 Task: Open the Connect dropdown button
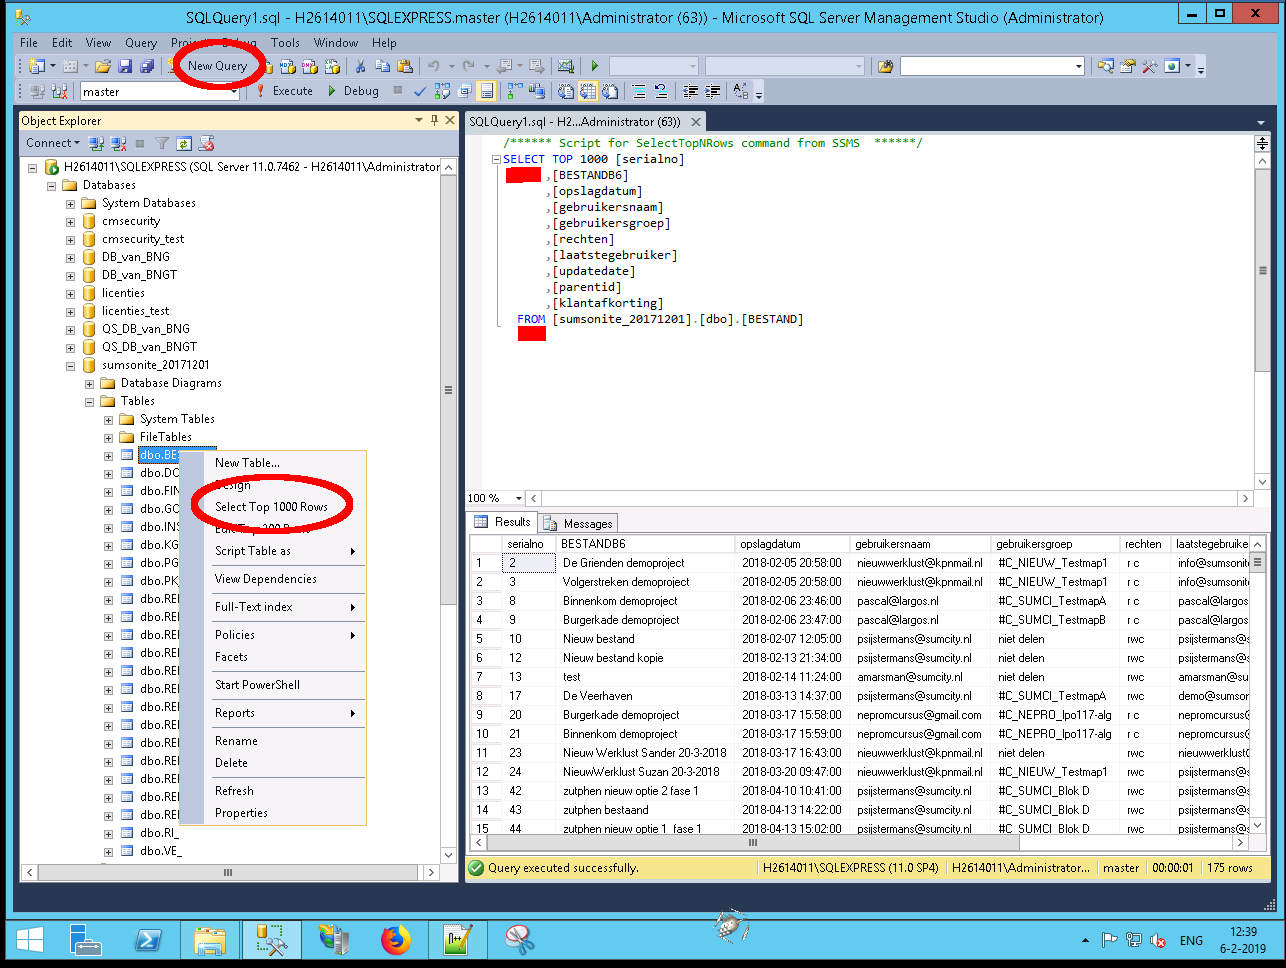coord(53,144)
